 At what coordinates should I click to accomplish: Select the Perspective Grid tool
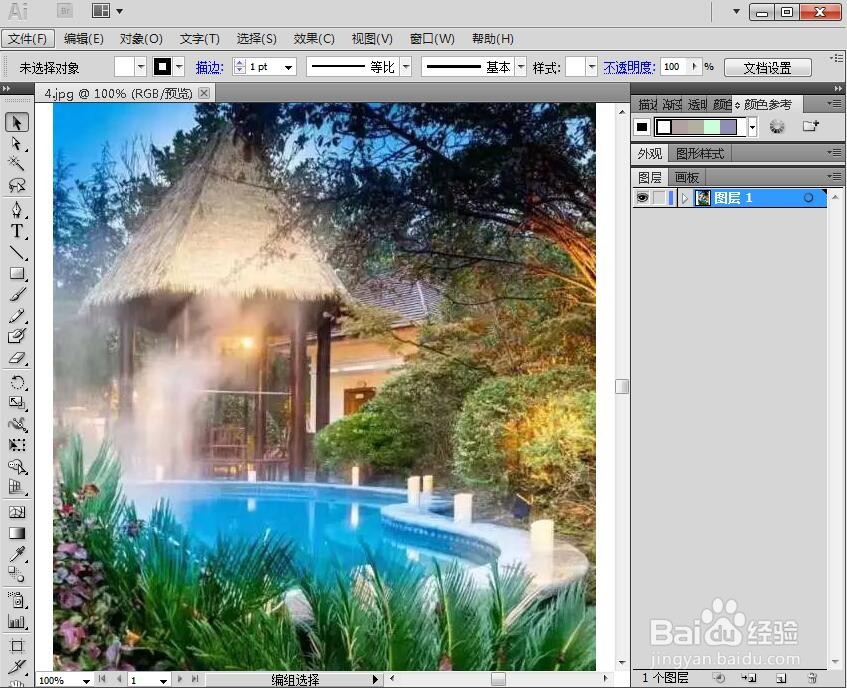click(x=17, y=488)
